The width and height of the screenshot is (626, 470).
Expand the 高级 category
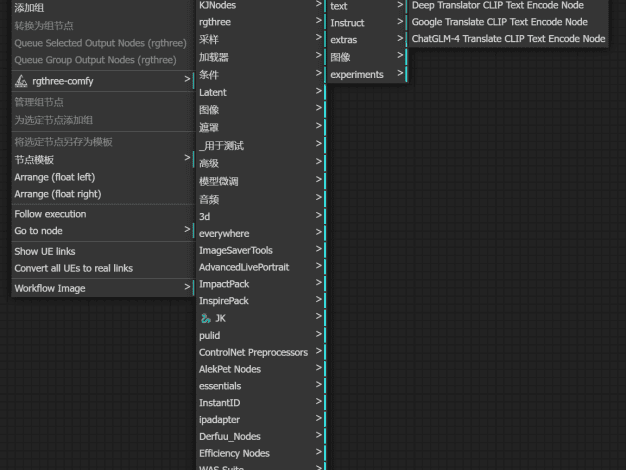click(x=261, y=163)
